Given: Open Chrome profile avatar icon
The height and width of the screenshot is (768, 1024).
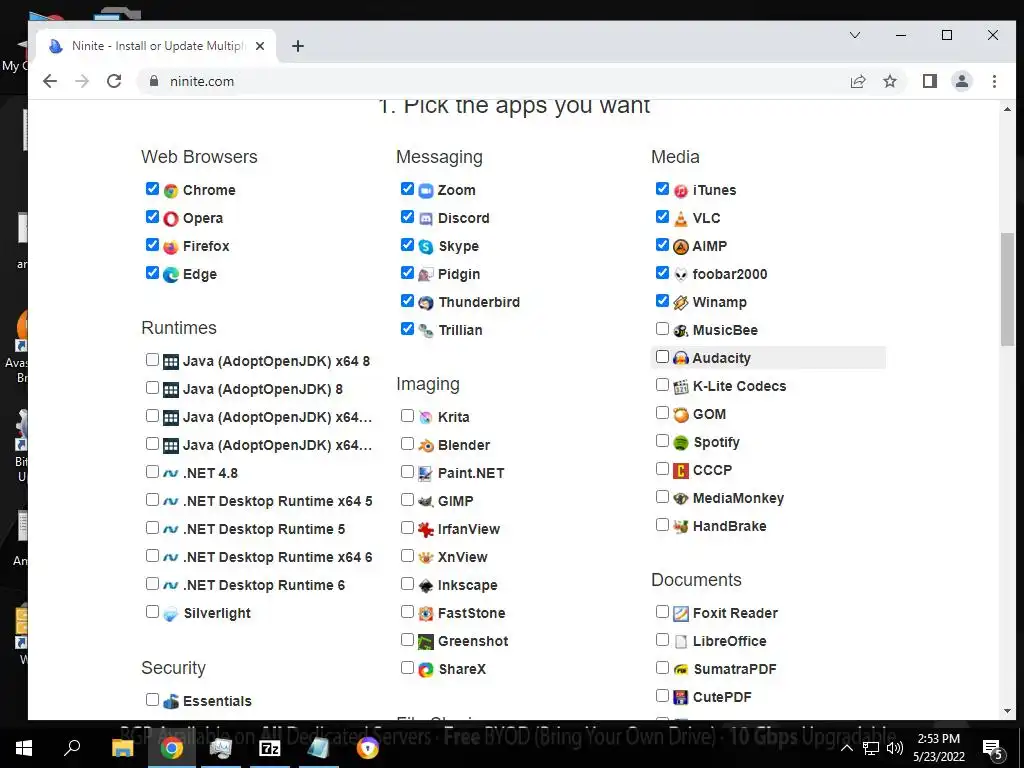Looking at the screenshot, I should point(961,81).
